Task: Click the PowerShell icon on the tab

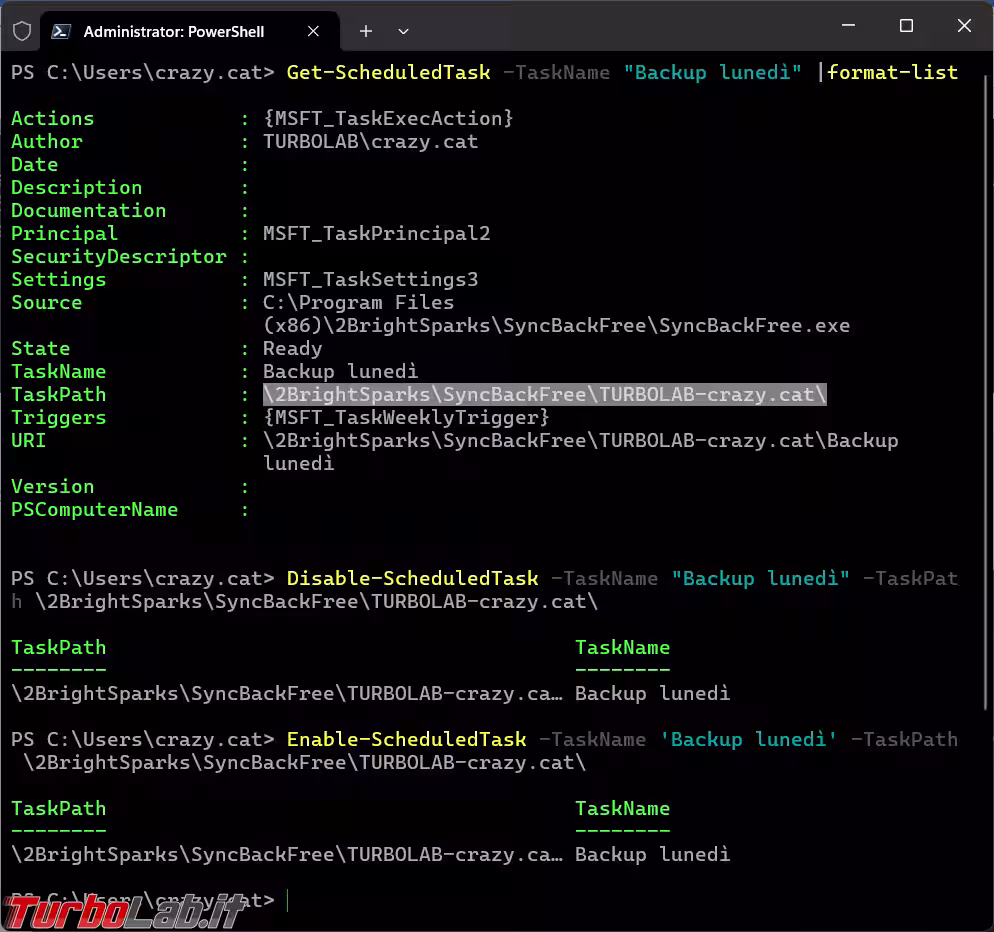Action: (x=61, y=31)
